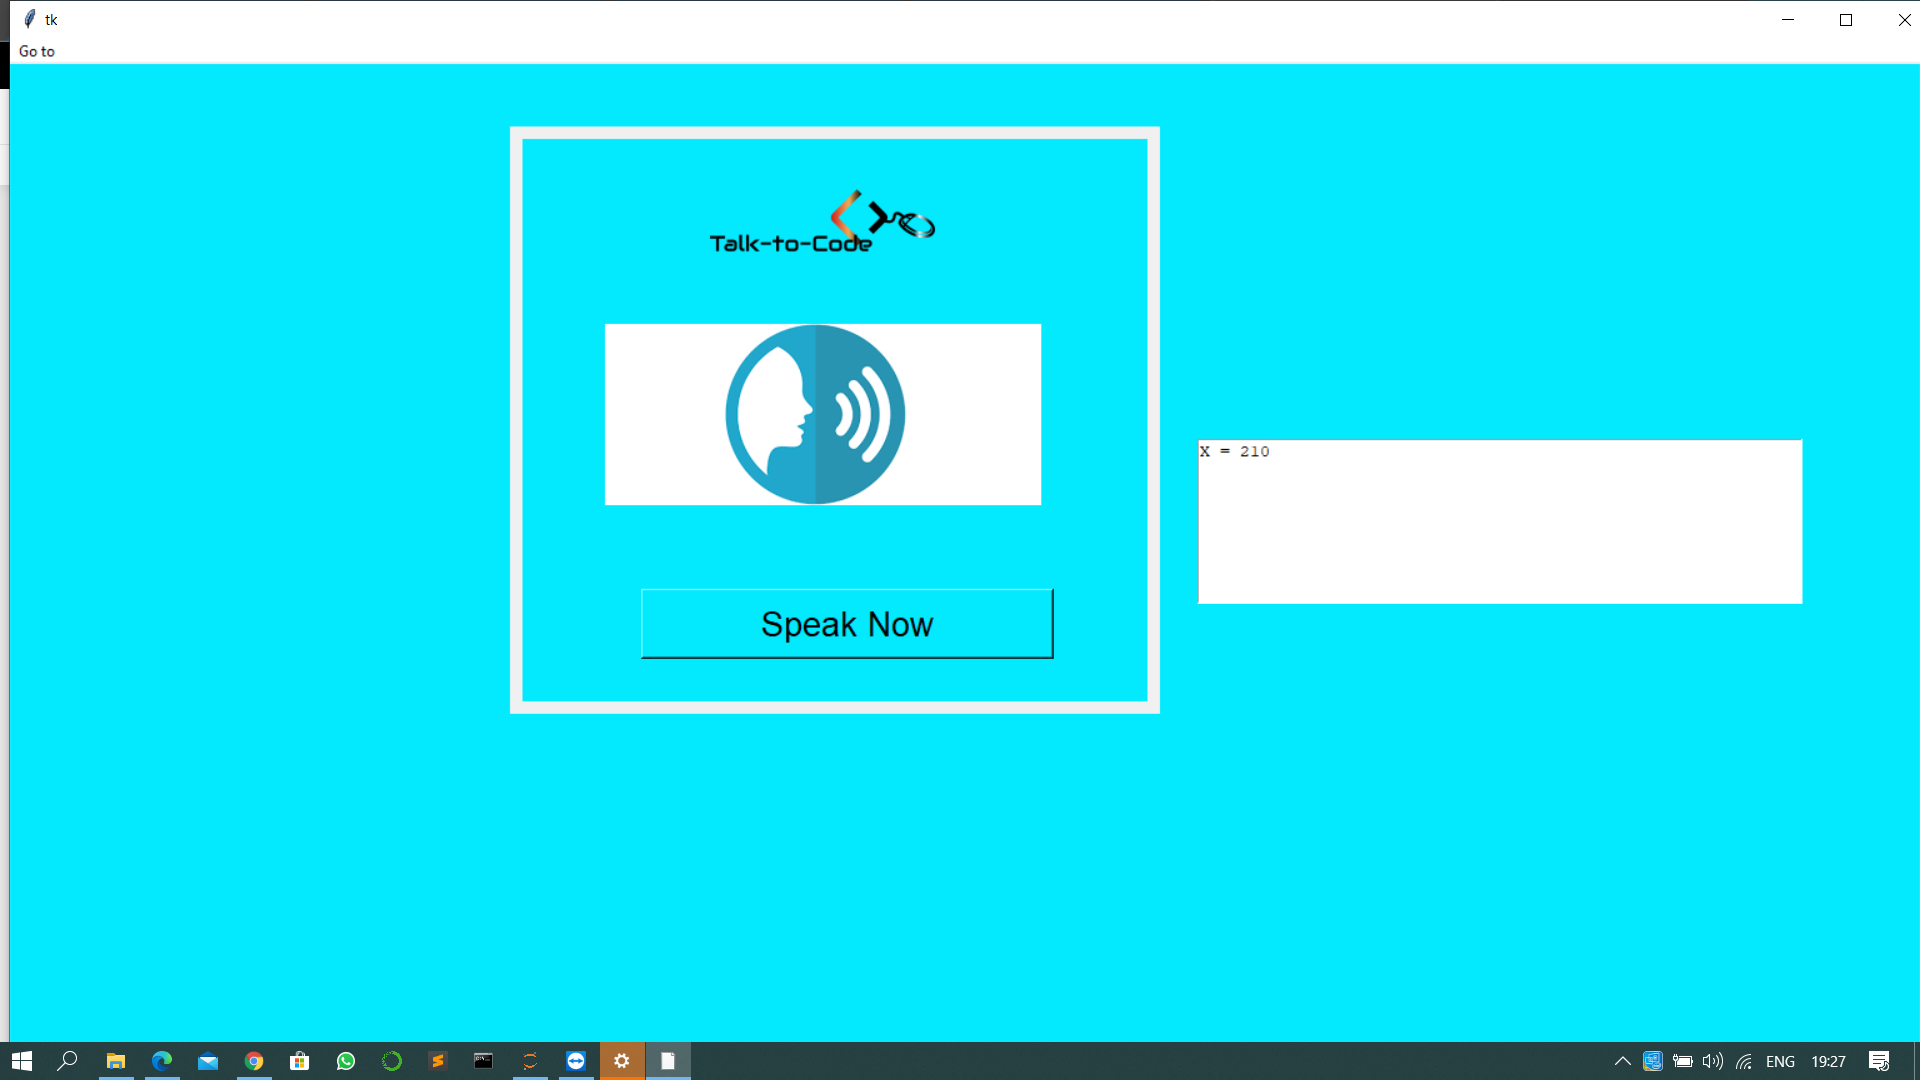The width and height of the screenshot is (1920, 1080).
Task: Open Google Chrome from taskbar
Action: pos(254,1061)
